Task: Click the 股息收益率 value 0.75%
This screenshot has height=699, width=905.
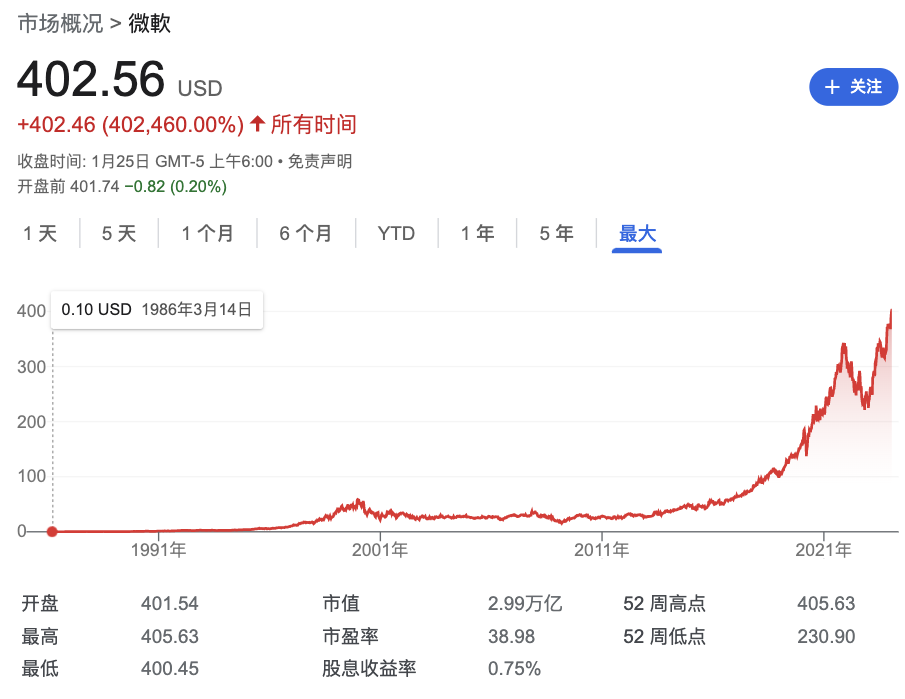Action: (514, 669)
